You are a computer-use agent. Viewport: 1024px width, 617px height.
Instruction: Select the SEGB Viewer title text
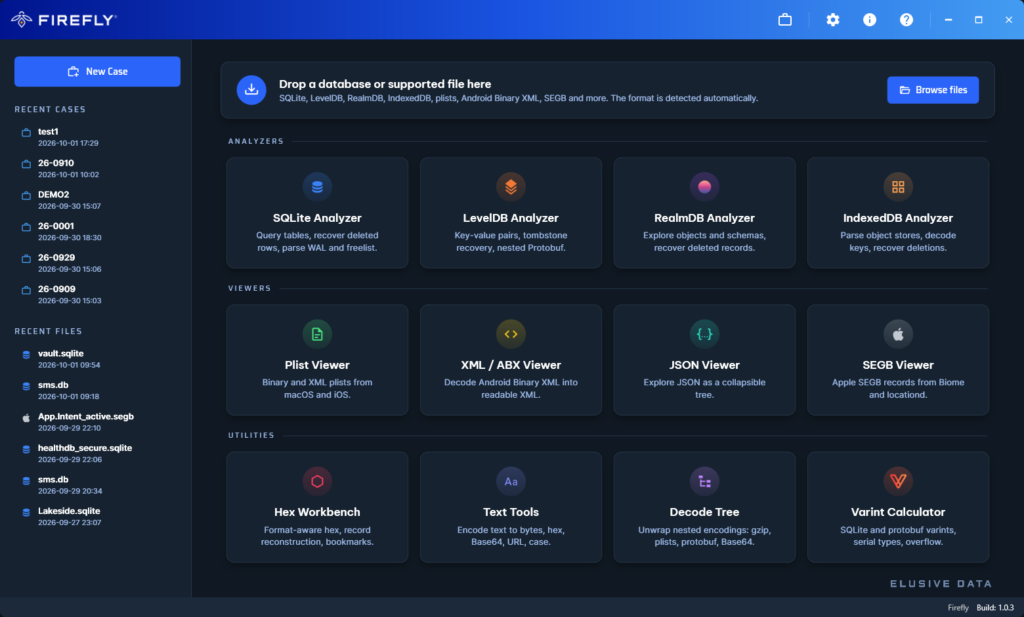(x=898, y=365)
